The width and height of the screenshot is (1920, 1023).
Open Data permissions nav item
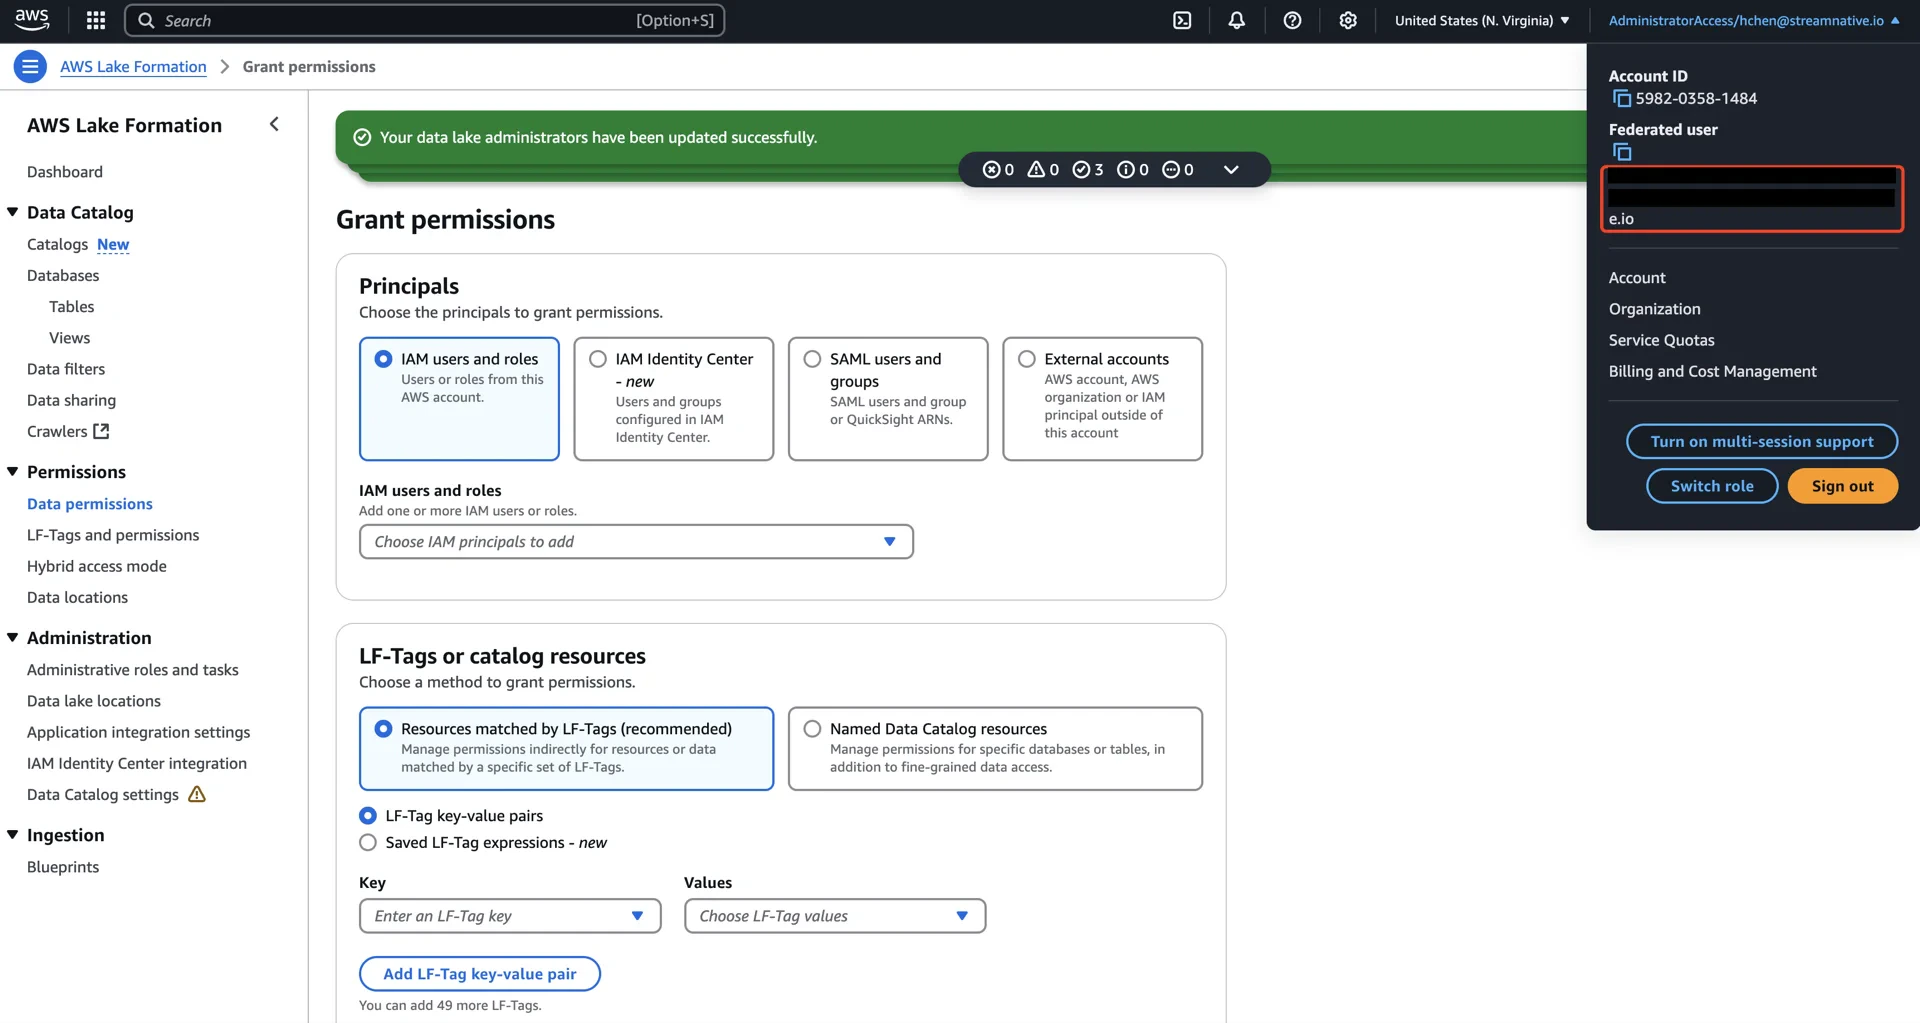tap(90, 504)
